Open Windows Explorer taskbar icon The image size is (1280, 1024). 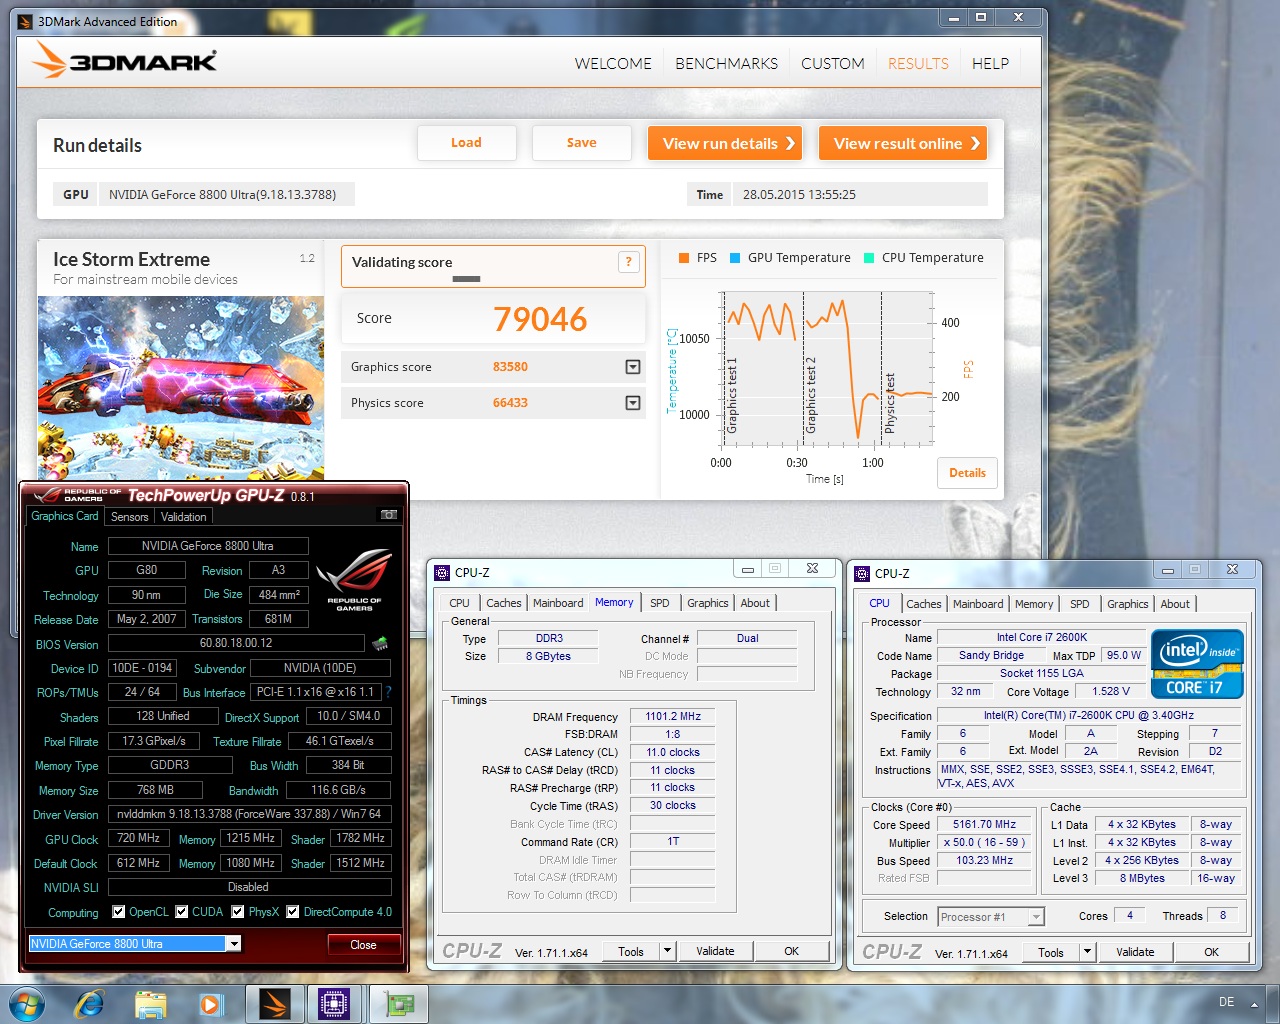pyautogui.click(x=150, y=1004)
